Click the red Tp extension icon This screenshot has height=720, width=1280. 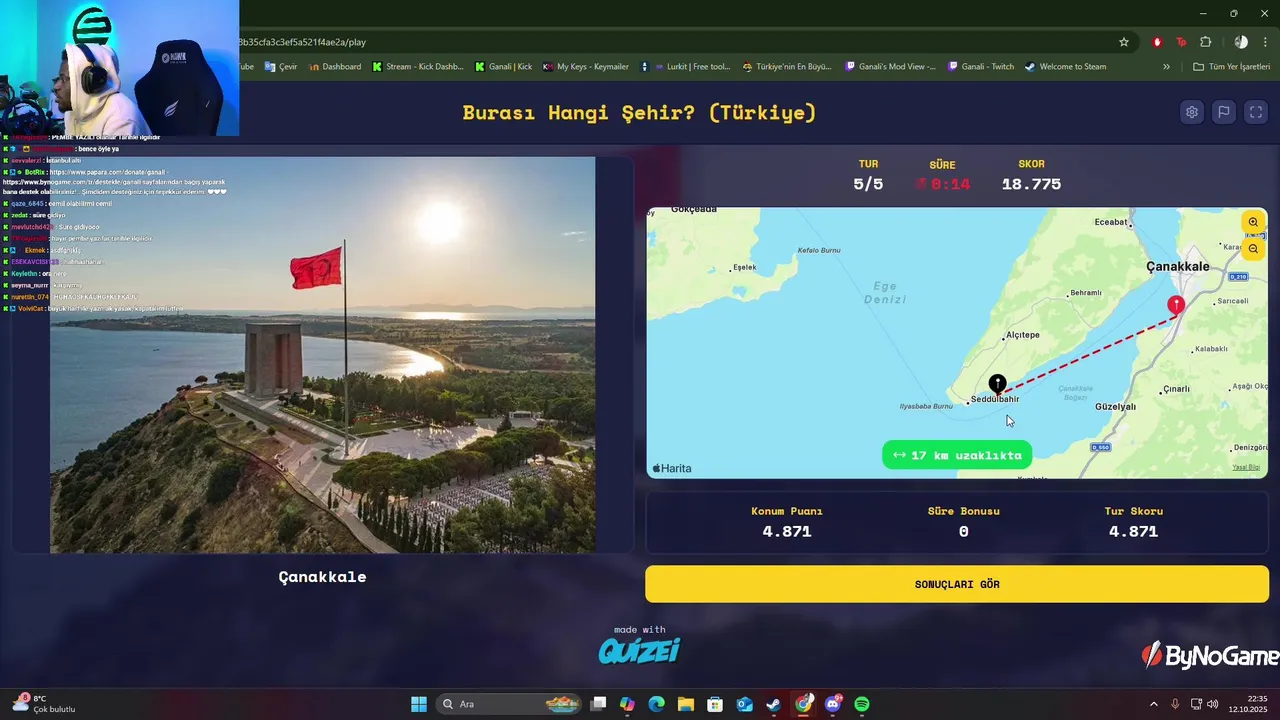[x=1181, y=42]
